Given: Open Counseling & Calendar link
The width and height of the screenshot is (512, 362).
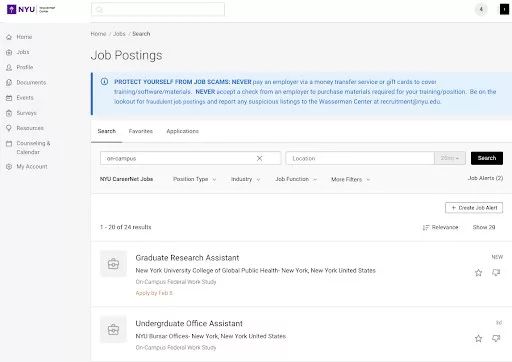Looking at the screenshot, I should click(33, 147).
